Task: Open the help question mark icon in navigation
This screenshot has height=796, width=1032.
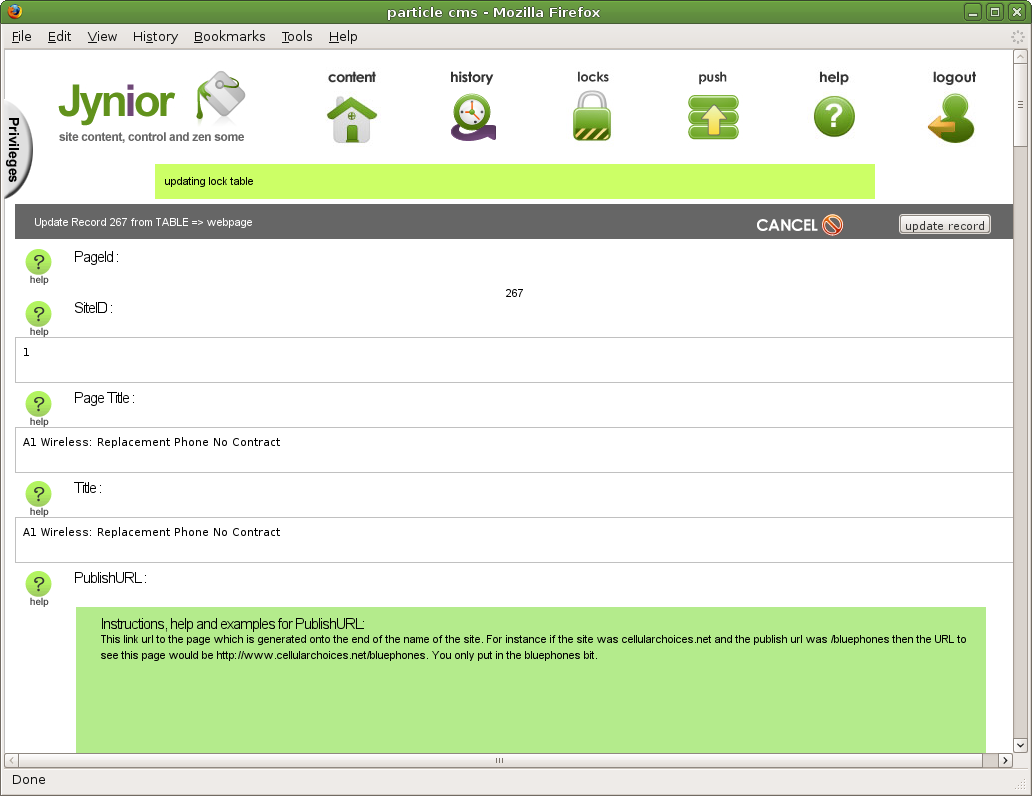Action: [834, 117]
